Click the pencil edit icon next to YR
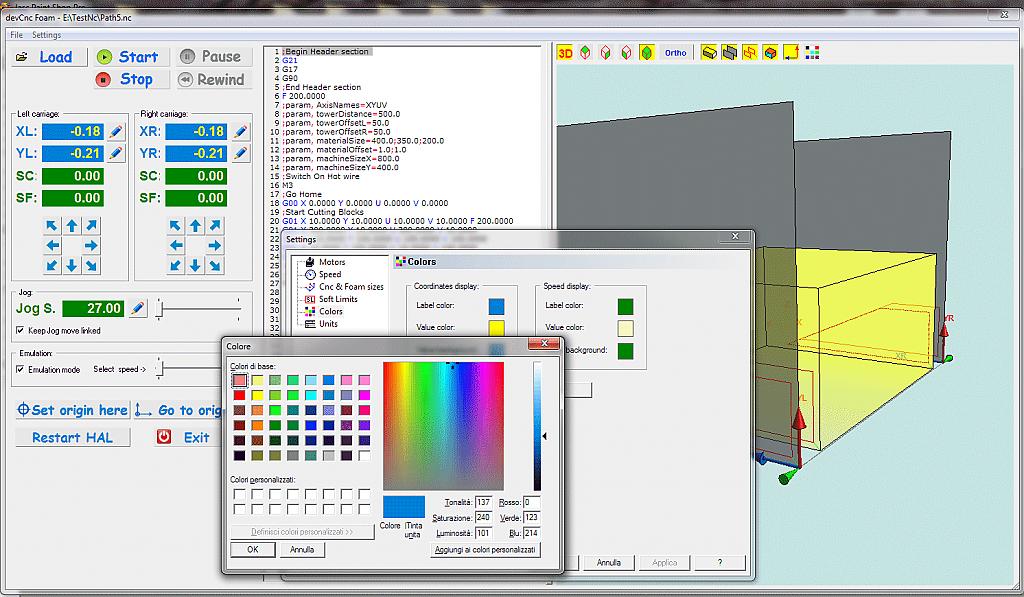Viewport: 1024px width, 597px height. click(240, 153)
